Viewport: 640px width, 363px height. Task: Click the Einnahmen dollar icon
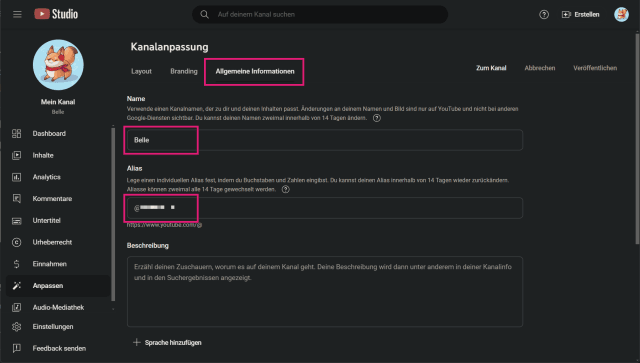point(16,264)
